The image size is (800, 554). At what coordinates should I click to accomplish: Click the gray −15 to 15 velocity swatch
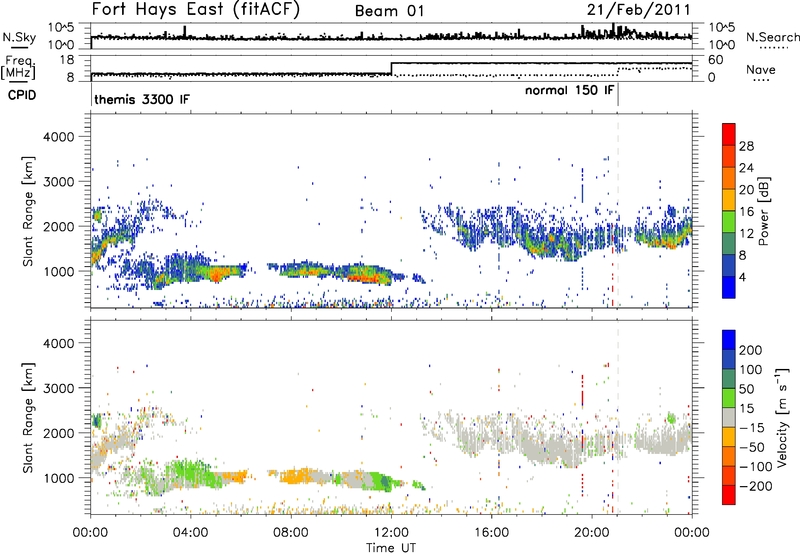(x=729, y=417)
